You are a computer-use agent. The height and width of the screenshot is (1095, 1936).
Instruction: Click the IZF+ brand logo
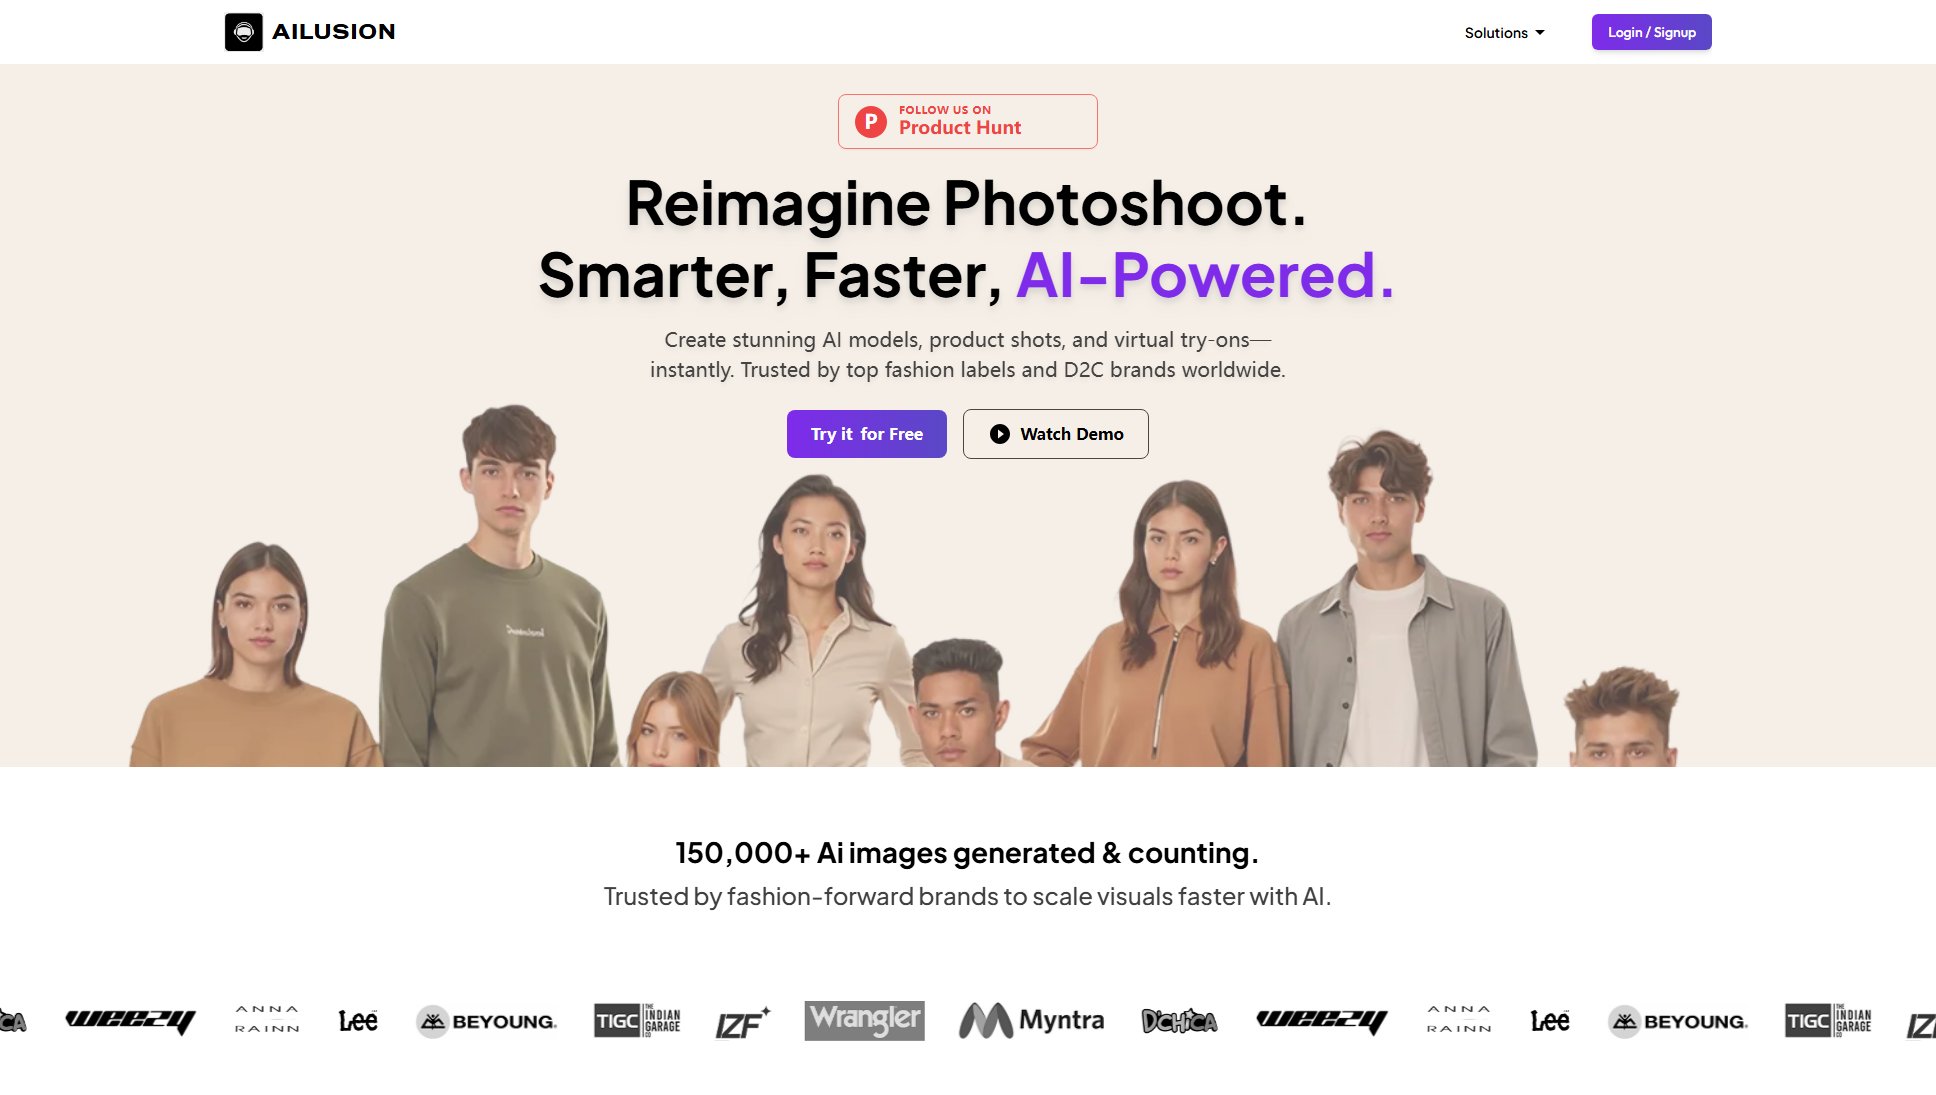pyautogui.click(x=743, y=1022)
